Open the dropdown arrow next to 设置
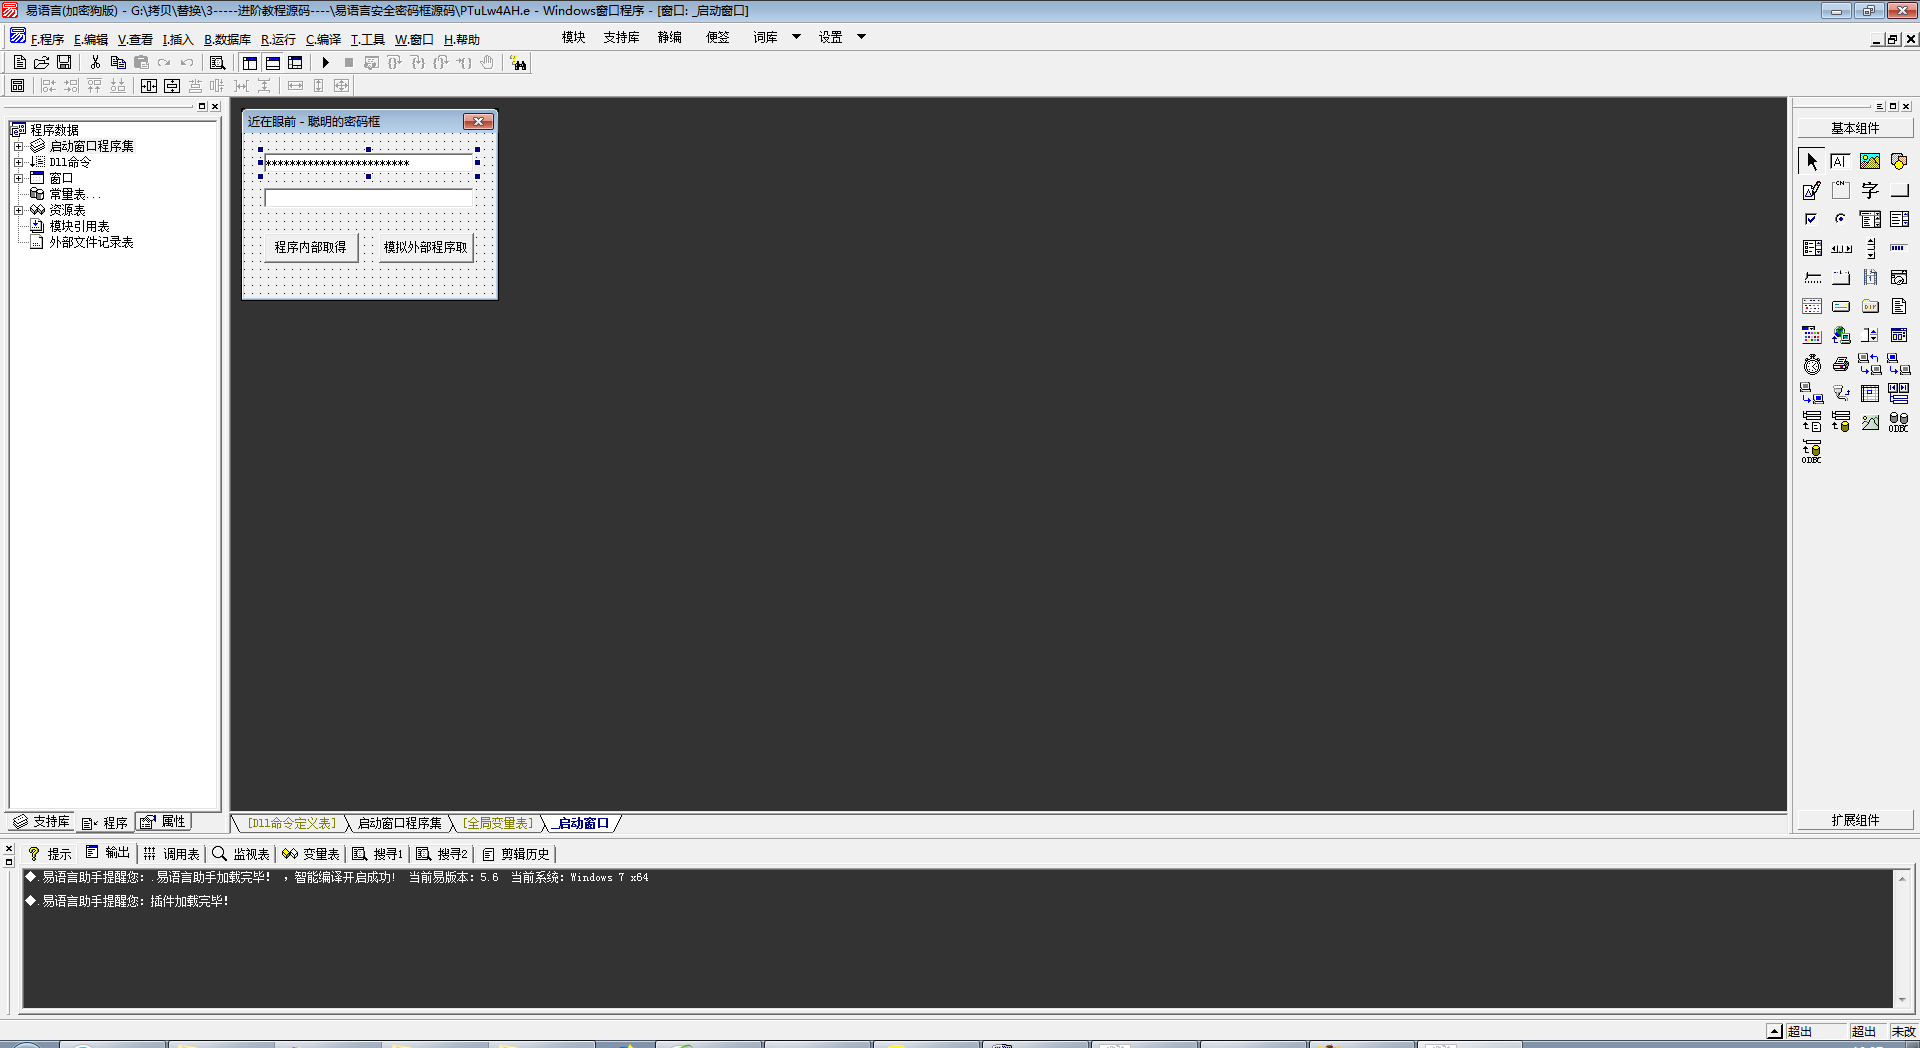1920x1048 pixels. point(861,37)
